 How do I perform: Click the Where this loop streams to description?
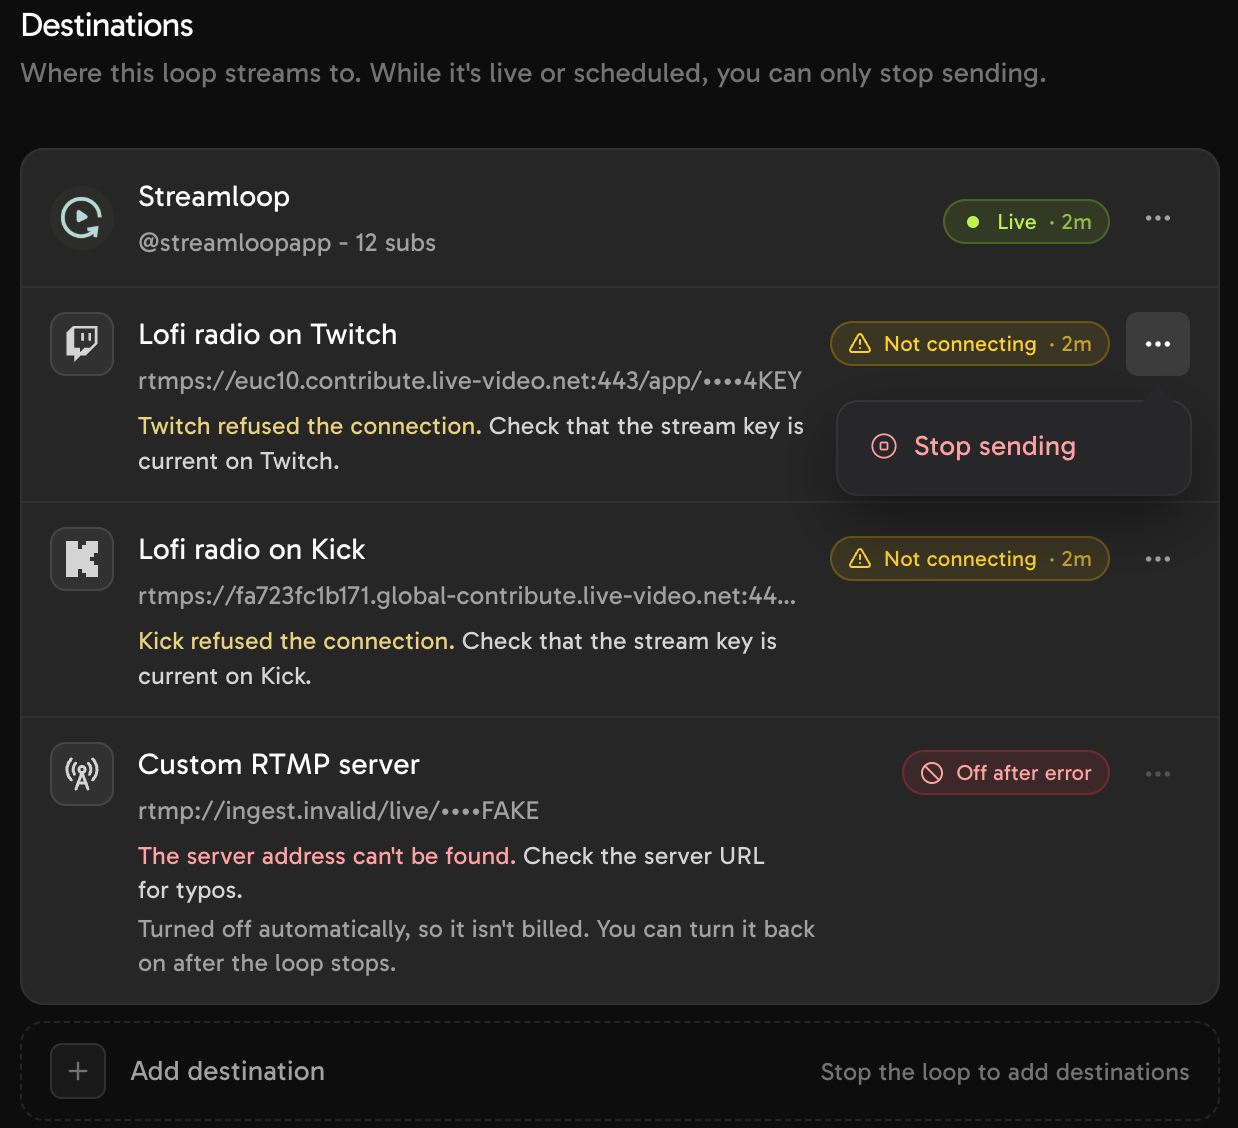(534, 74)
